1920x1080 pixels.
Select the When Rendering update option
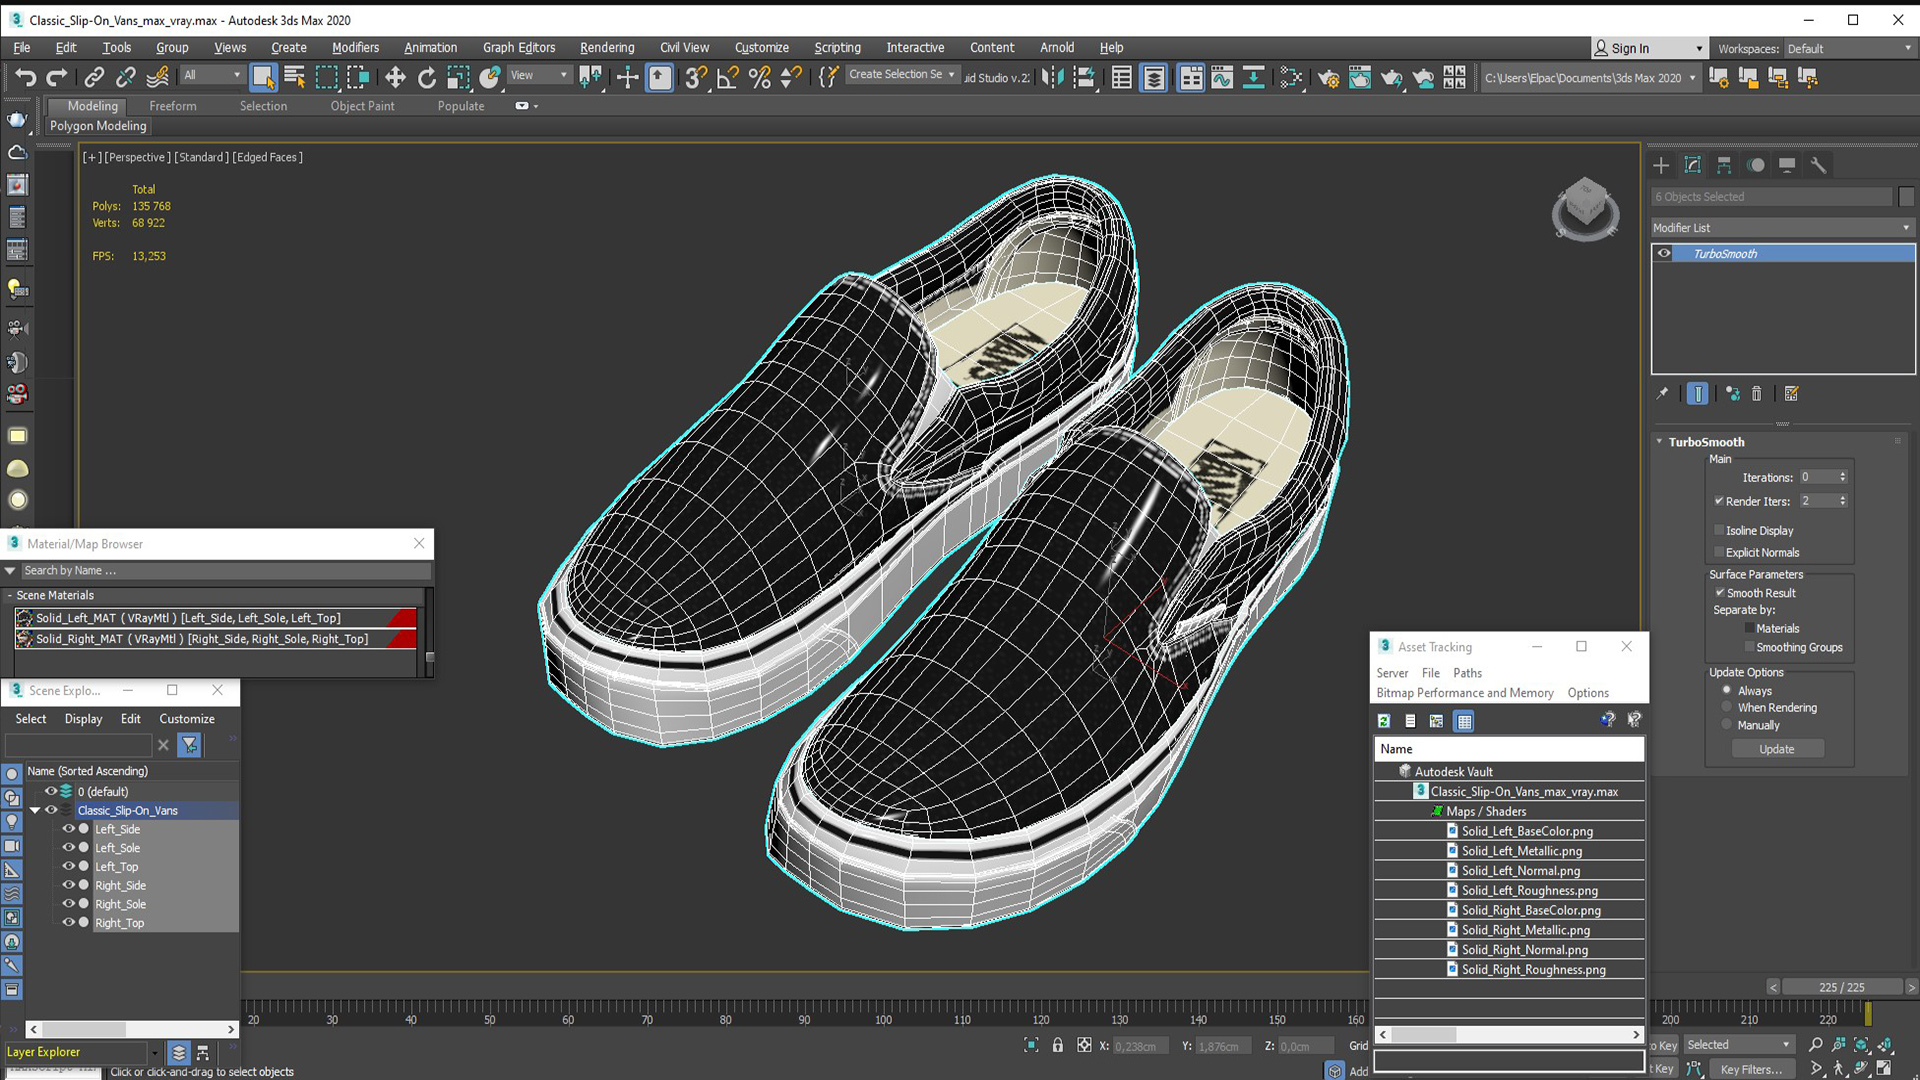pyautogui.click(x=1727, y=707)
